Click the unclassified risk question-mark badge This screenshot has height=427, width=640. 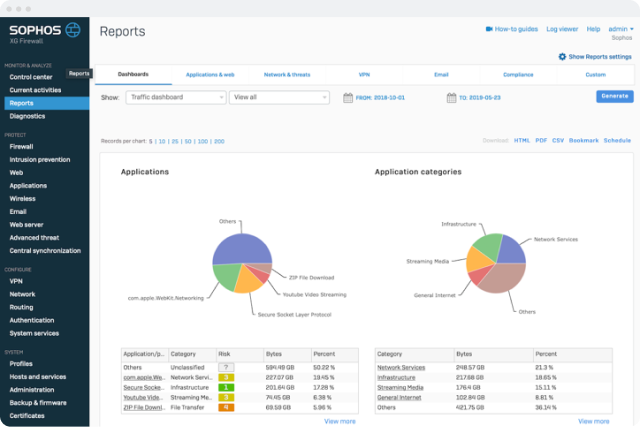pyautogui.click(x=226, y=367)
